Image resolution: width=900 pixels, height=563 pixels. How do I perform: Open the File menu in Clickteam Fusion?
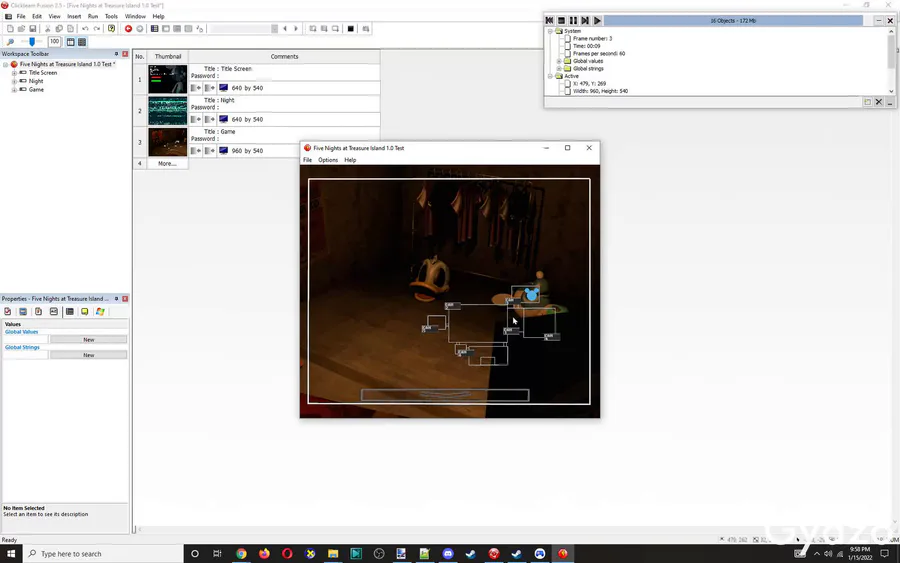[21, 17]
